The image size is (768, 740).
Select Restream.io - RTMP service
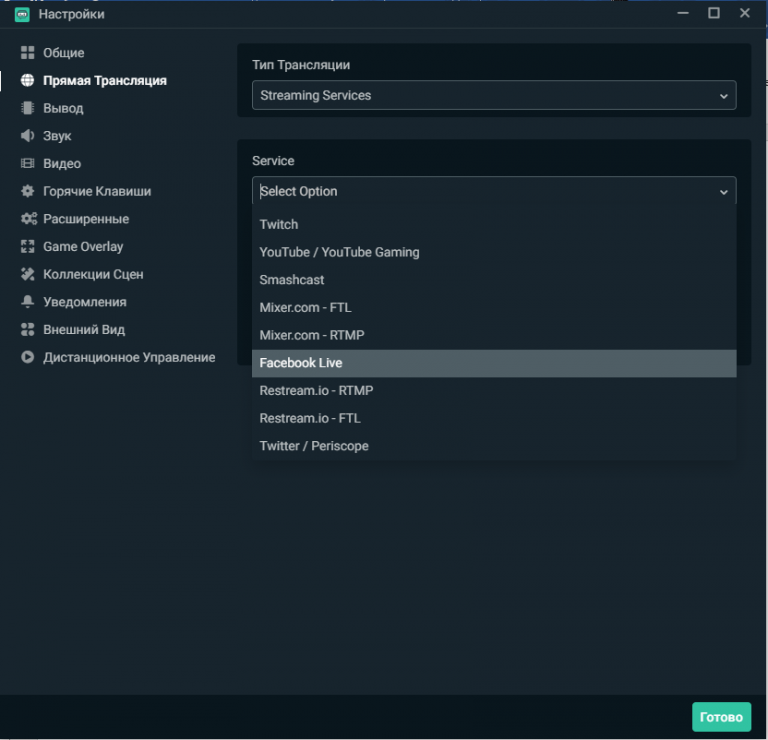point(316,391)
